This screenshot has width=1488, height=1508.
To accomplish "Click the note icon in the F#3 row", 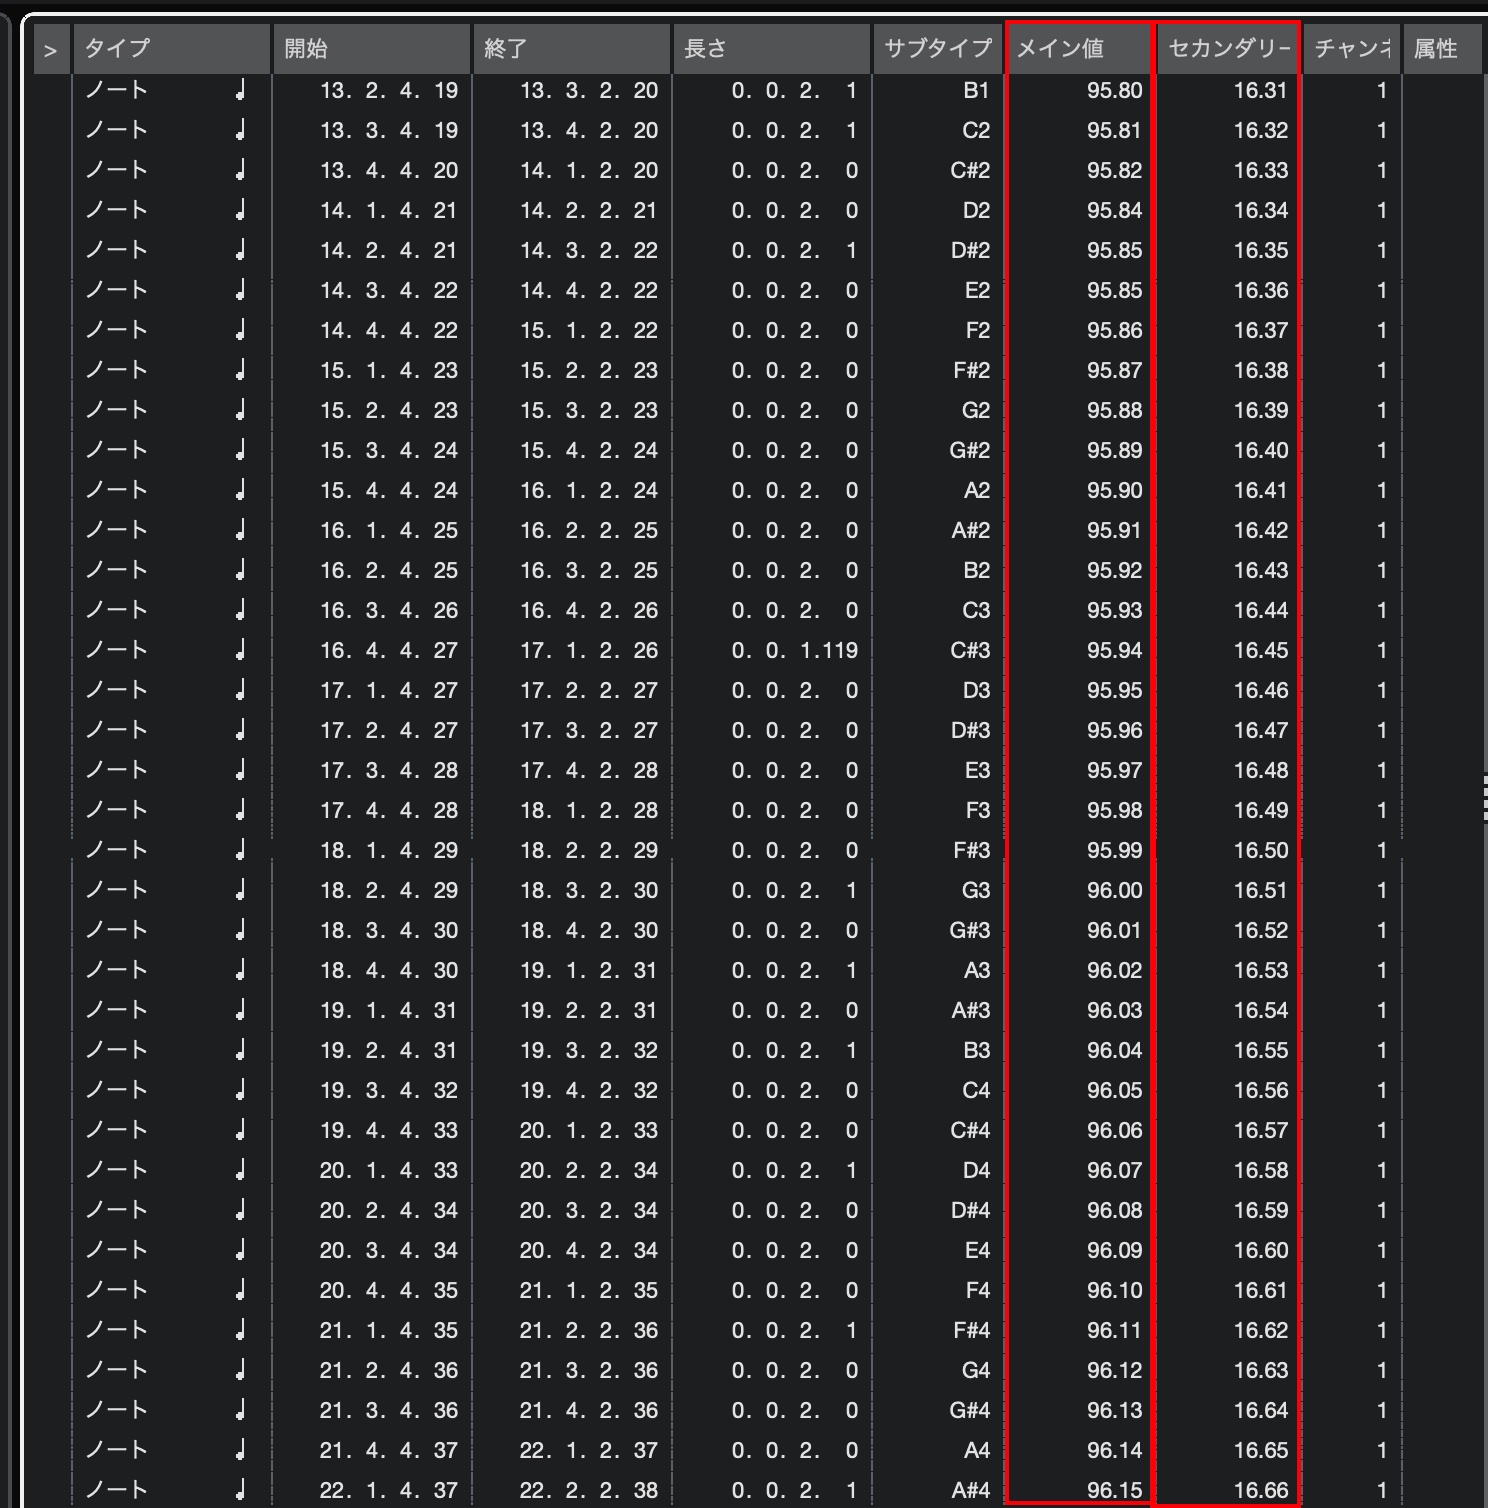I will 240,851.
